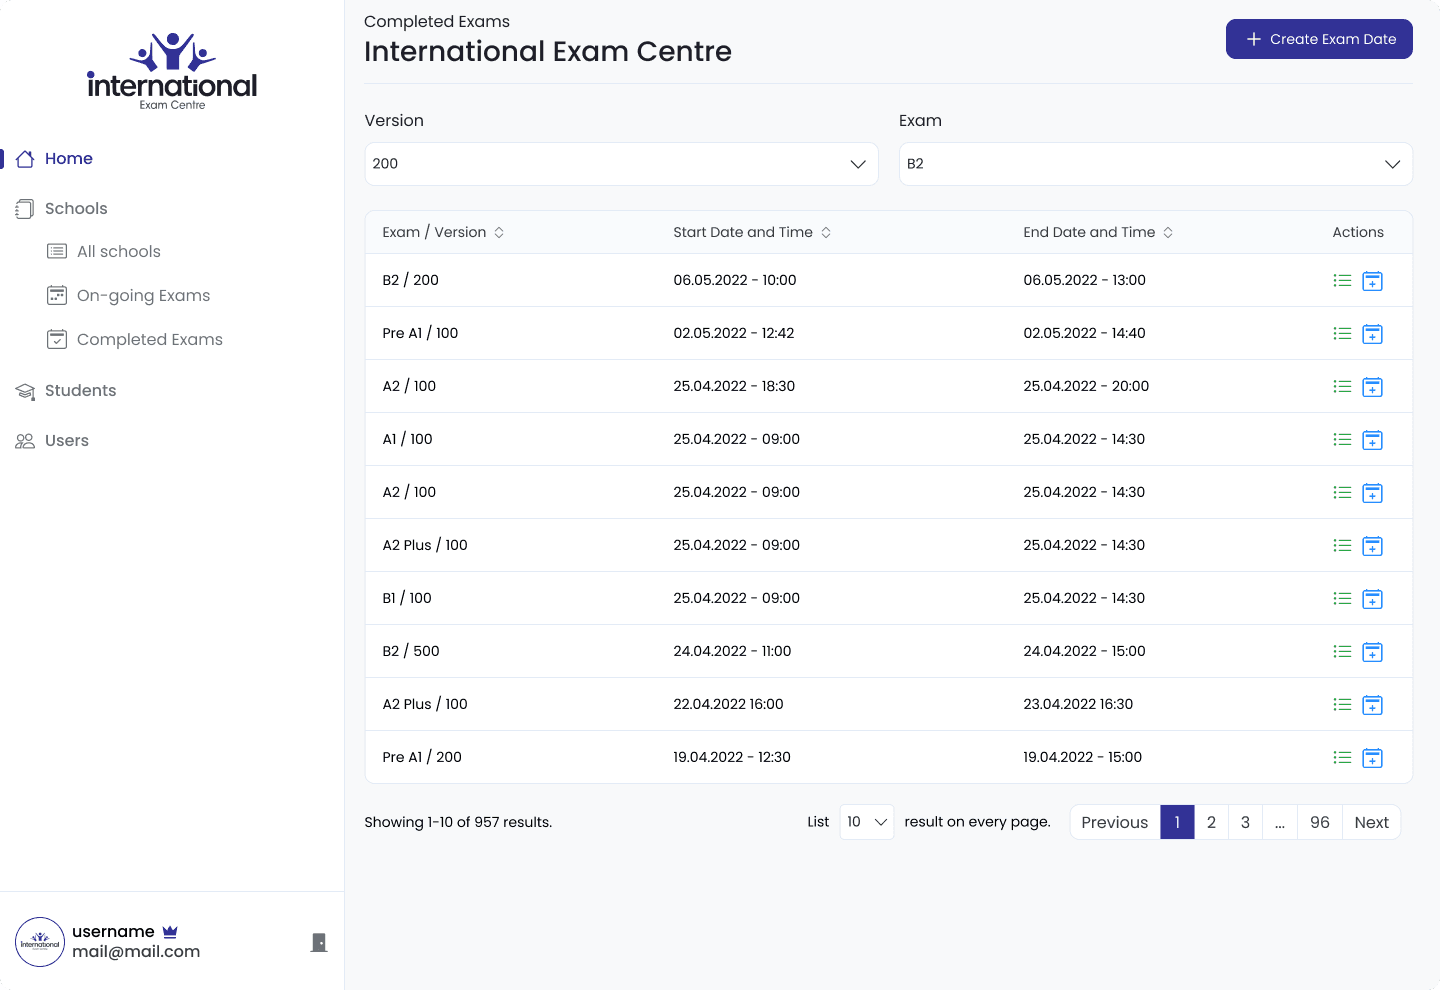Open list icon for A2 Plus / 100 25.04 row

tap(1342, 546)
